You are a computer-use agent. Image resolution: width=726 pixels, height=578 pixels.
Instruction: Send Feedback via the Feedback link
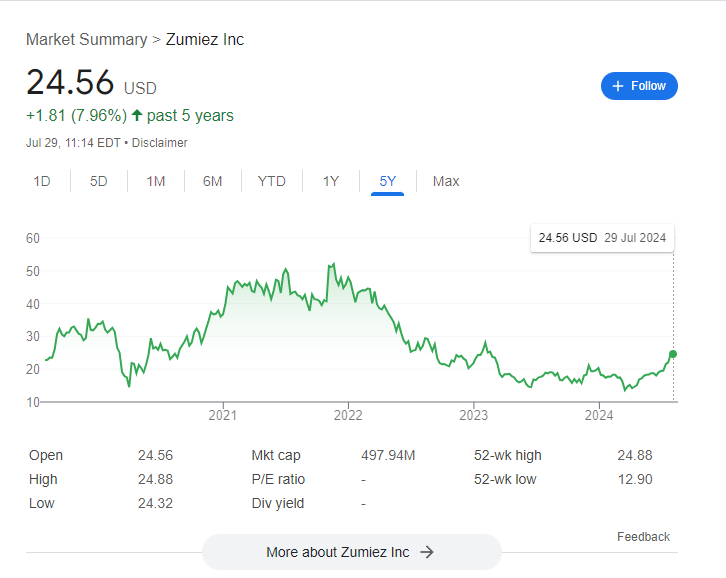tap(643, 537)
